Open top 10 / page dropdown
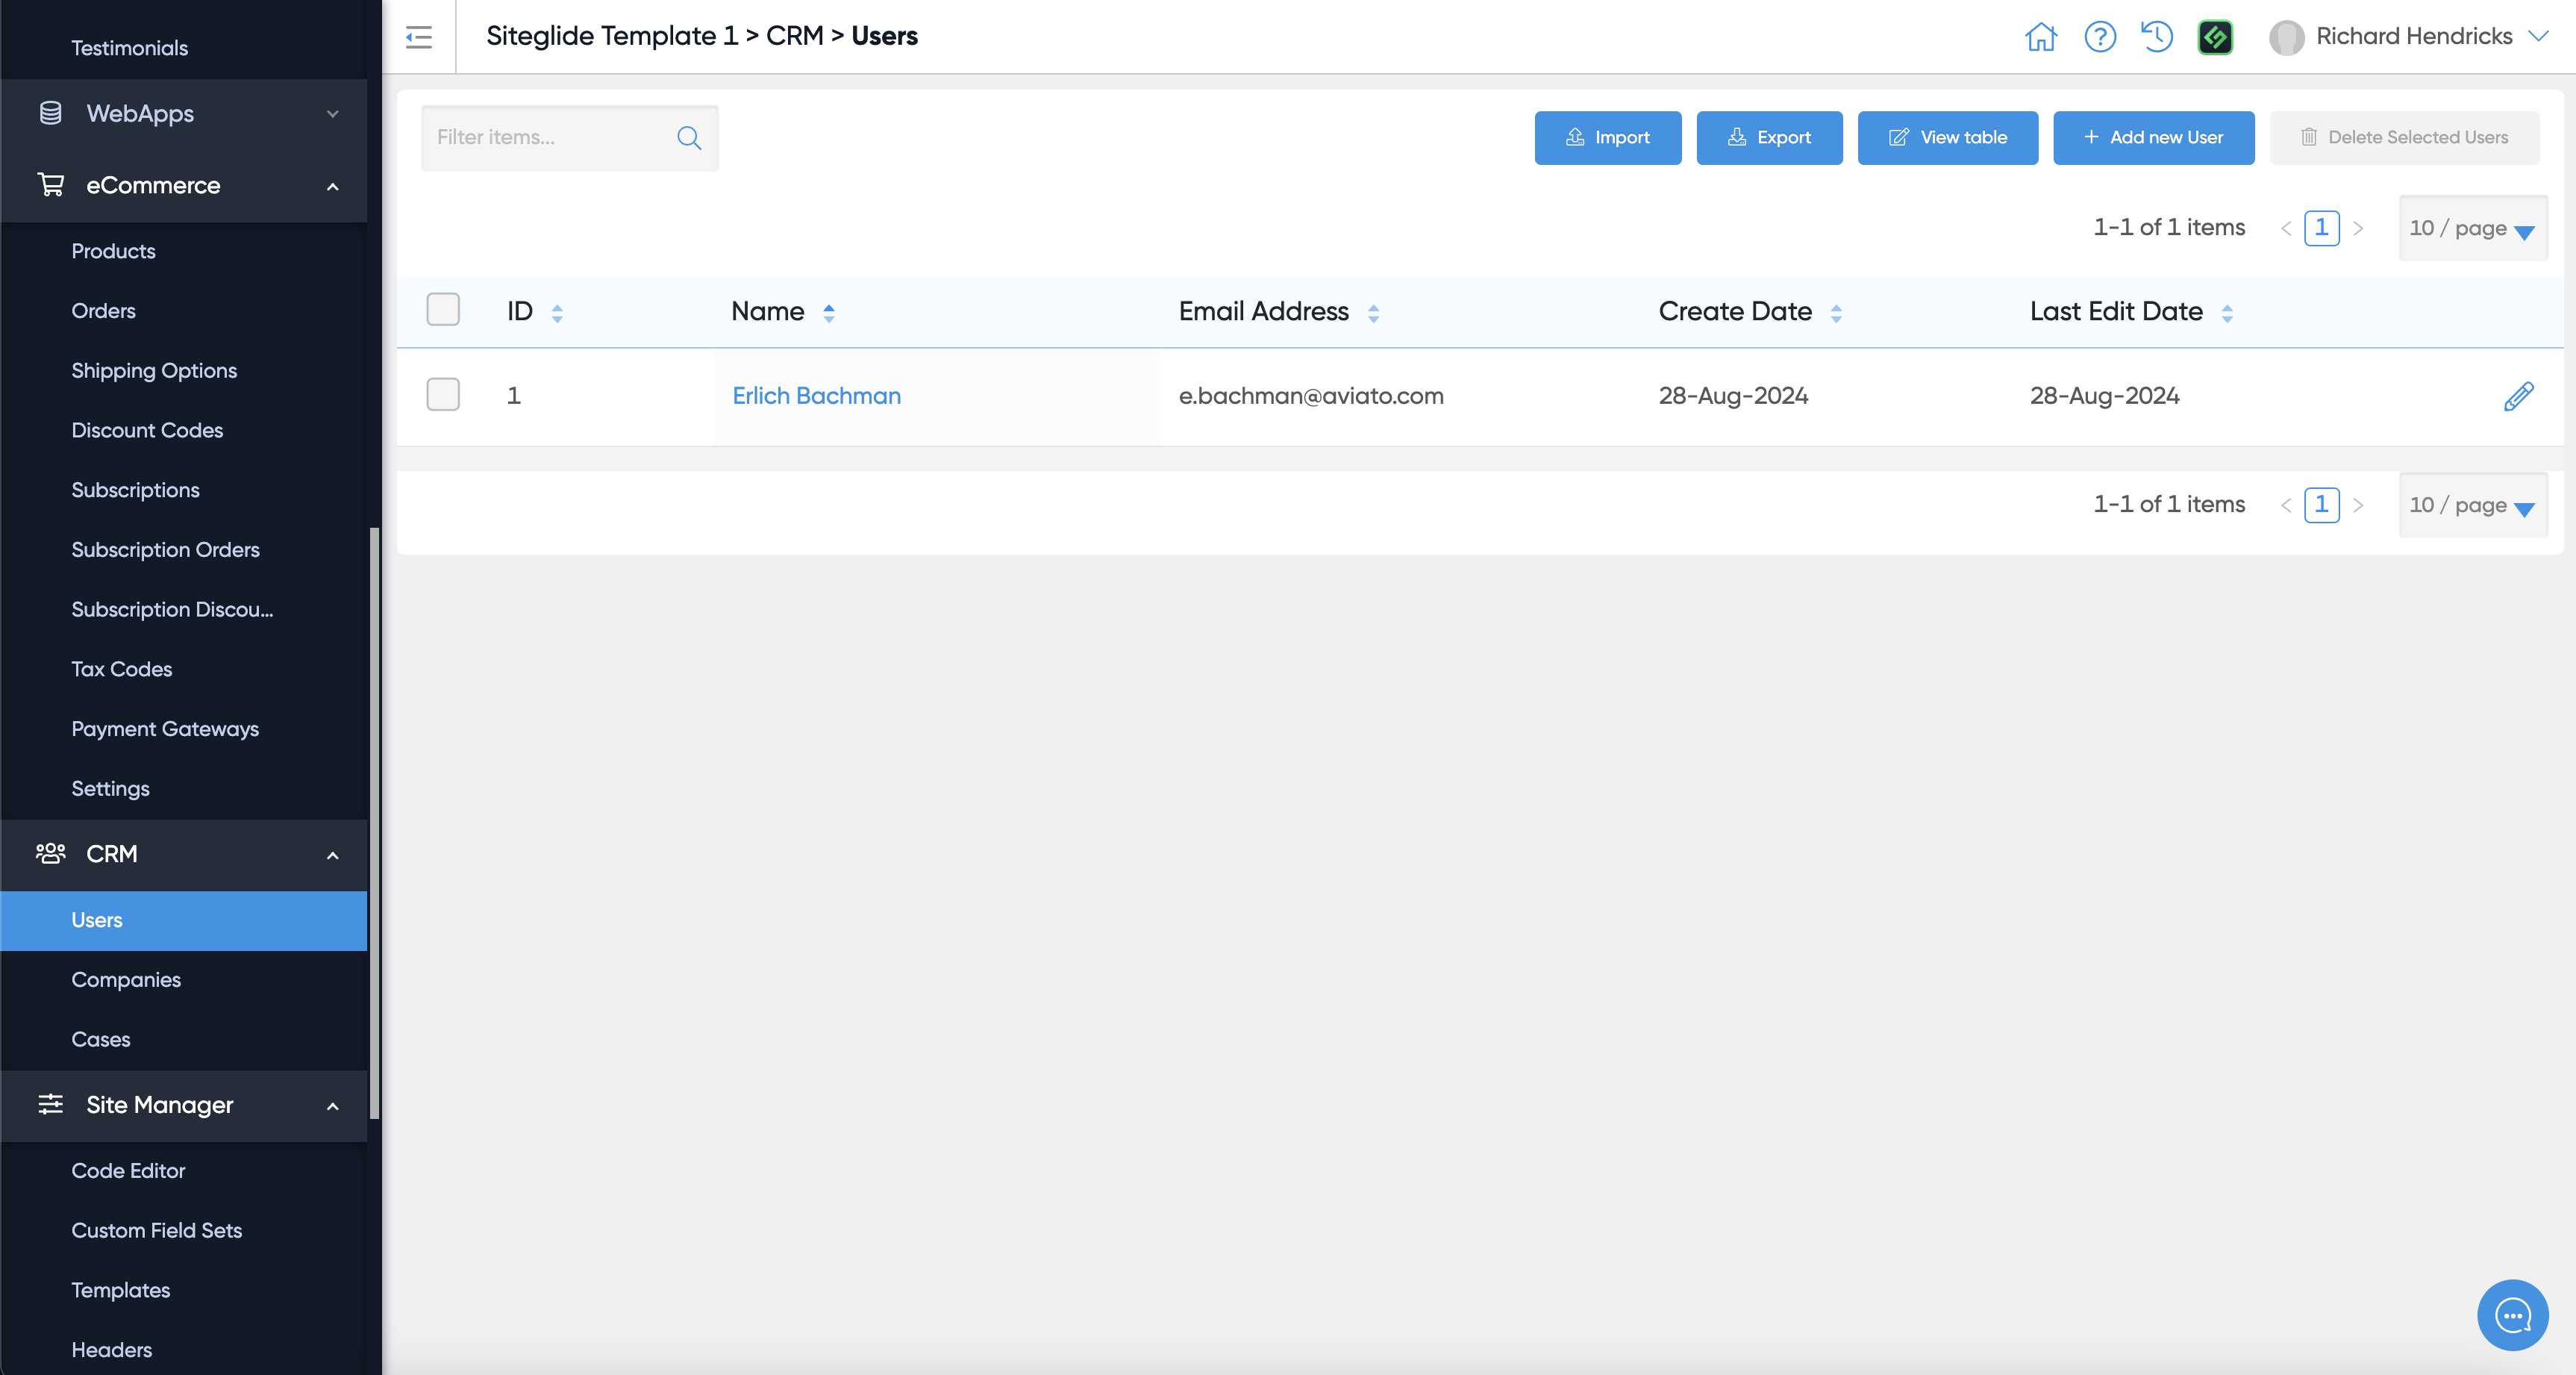The width and height of the screenshot is (2576, 1375). 2472,228
